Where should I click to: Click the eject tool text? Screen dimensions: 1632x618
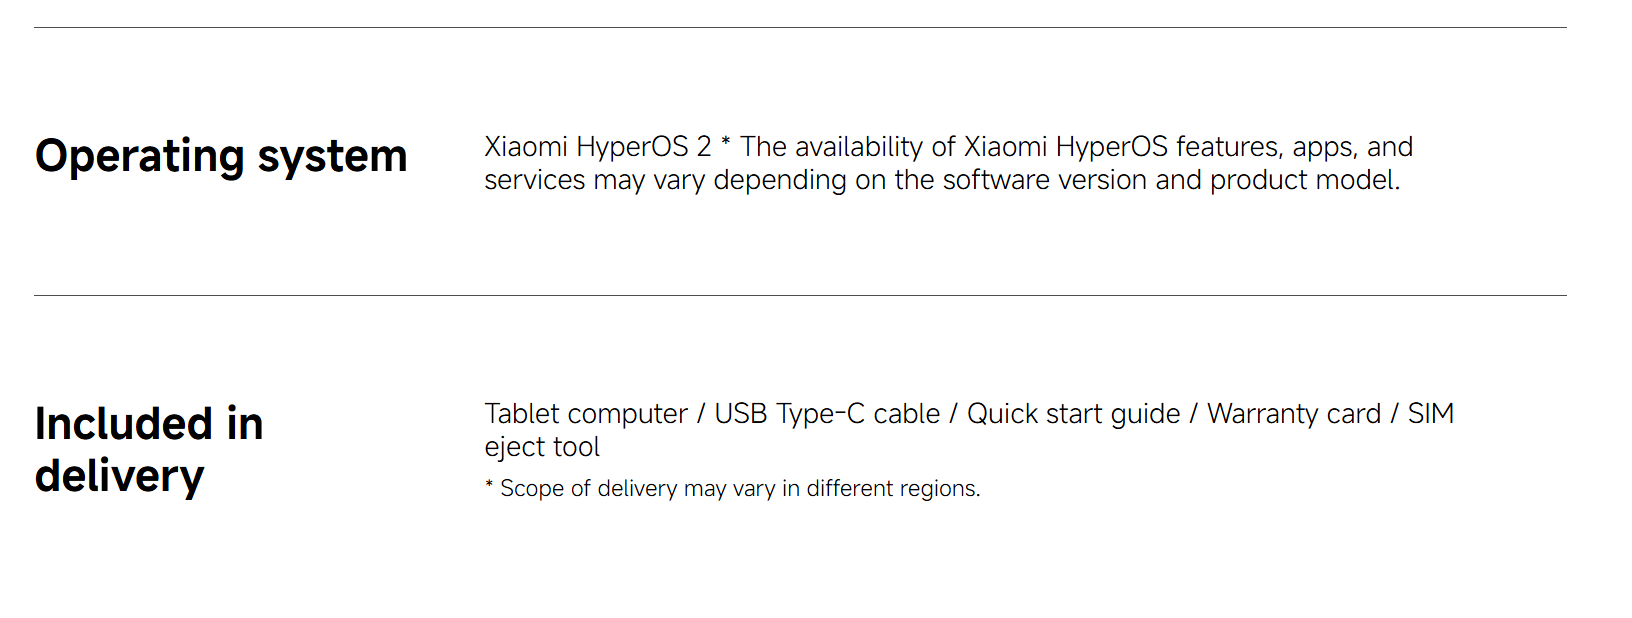[x=542, y=447]
